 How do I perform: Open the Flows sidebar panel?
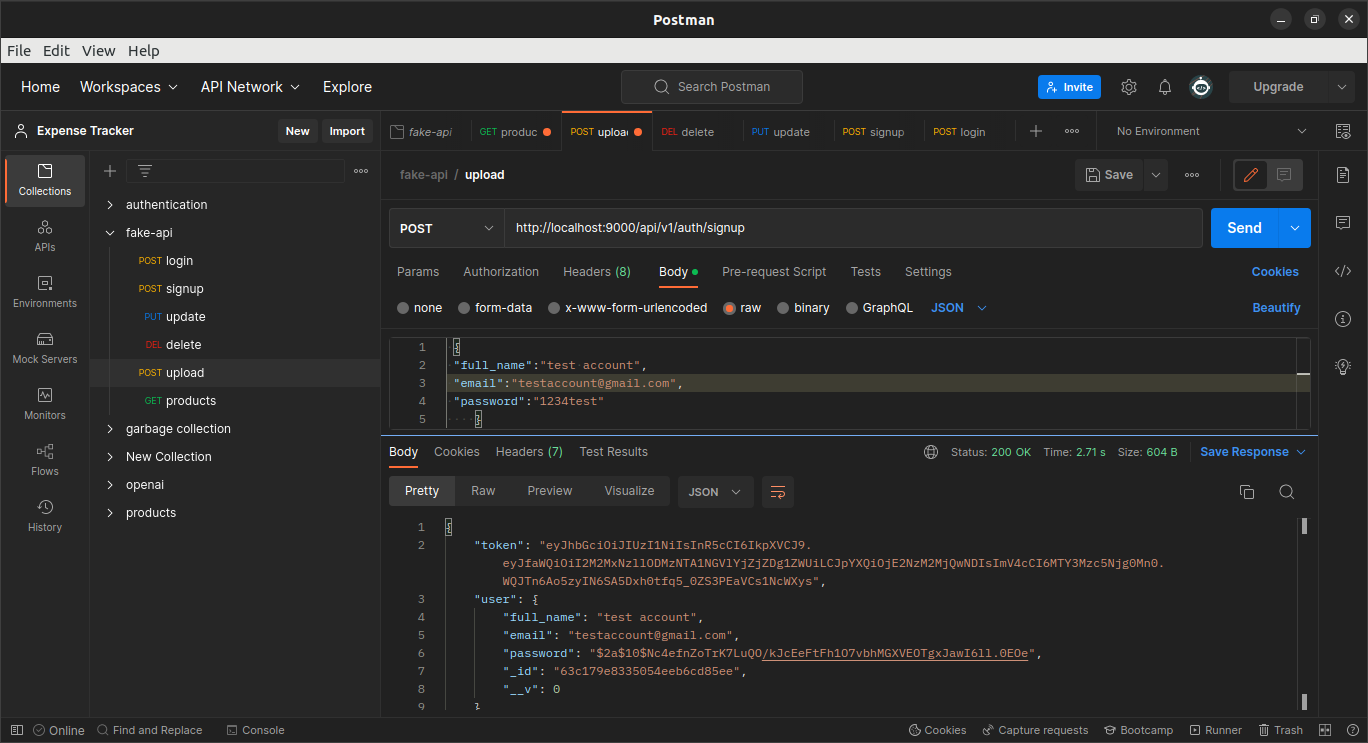(x=45, y=460)
